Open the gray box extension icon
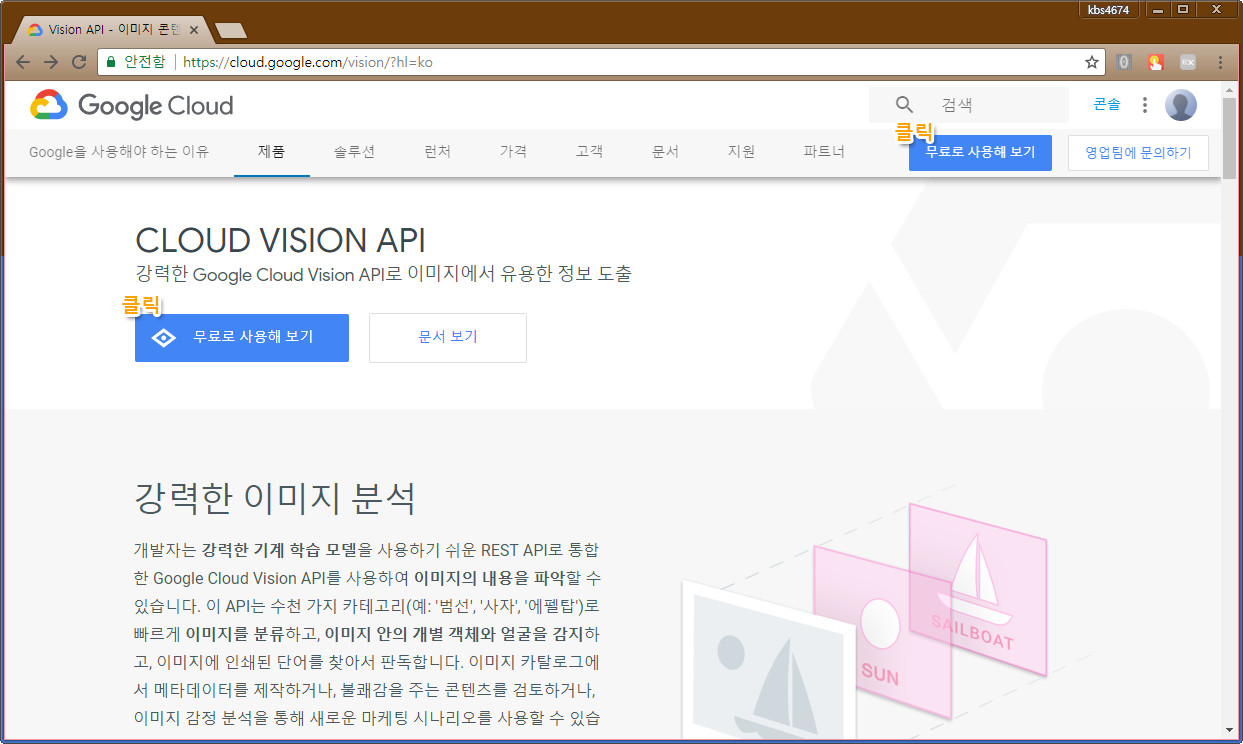The image size is (1243, 744). (x=1188, y=62)
